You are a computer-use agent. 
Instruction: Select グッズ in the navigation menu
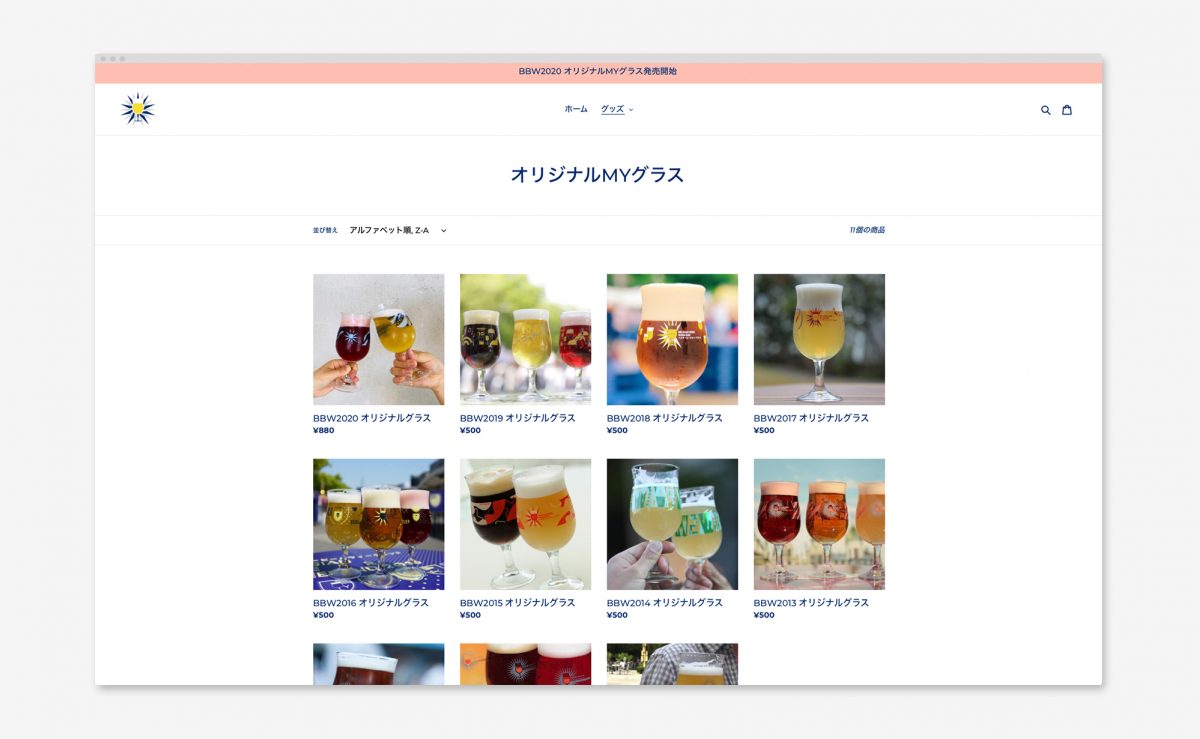coord(612,112)
